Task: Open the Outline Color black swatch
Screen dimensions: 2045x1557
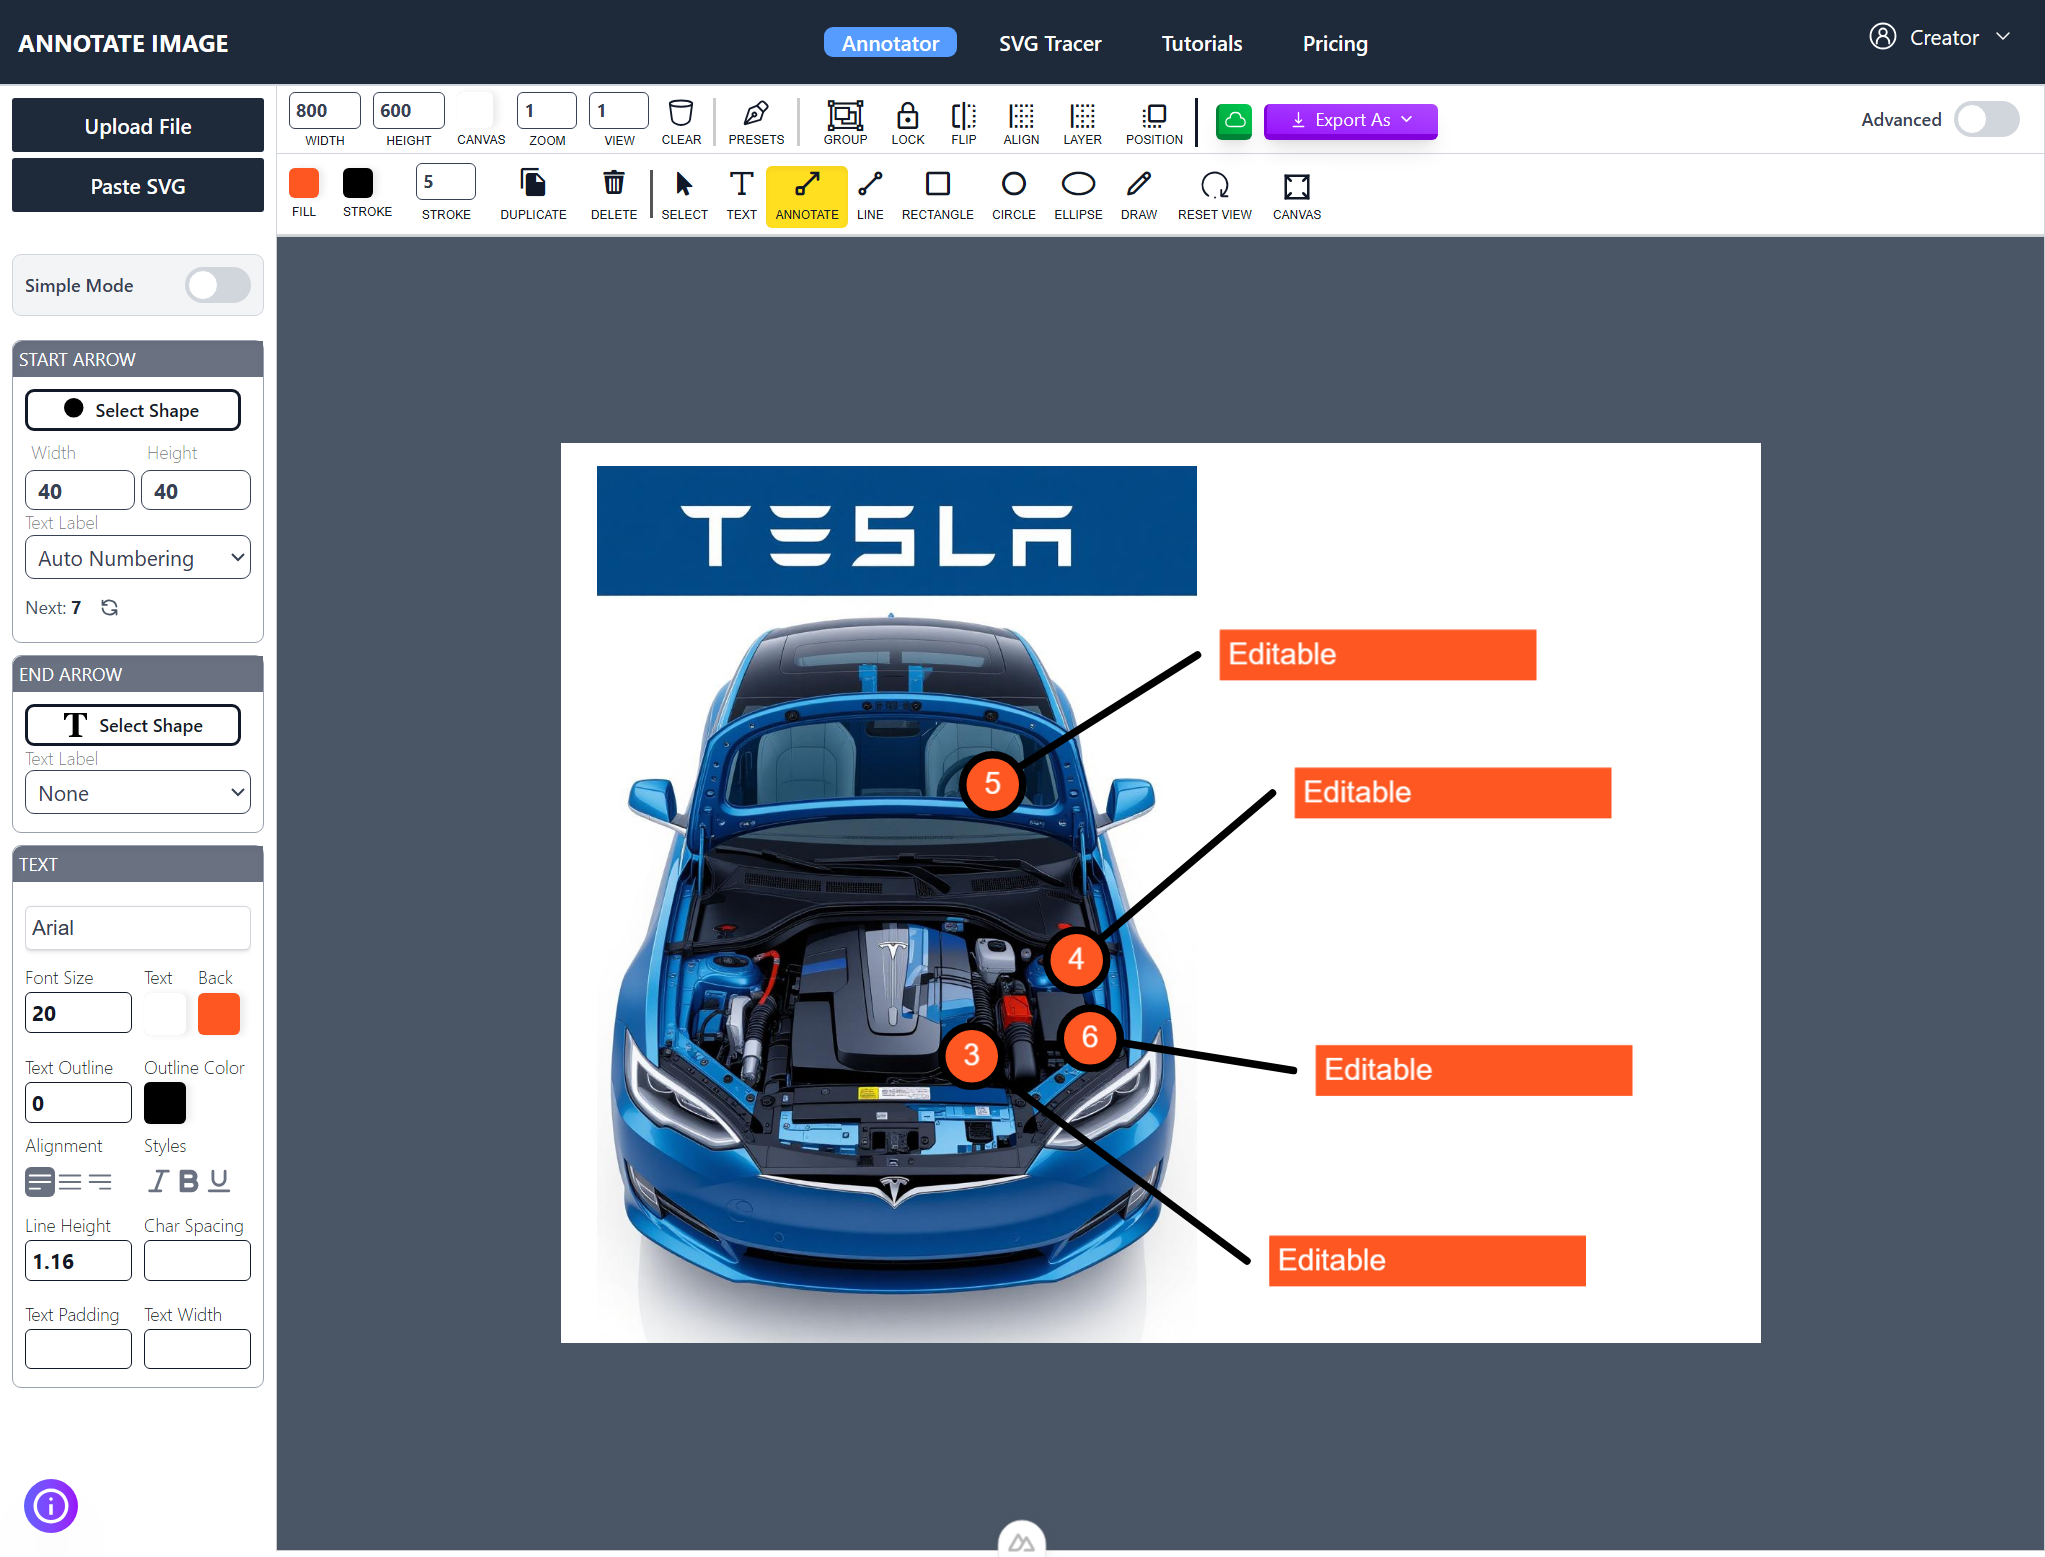Action: [165, 1103]
